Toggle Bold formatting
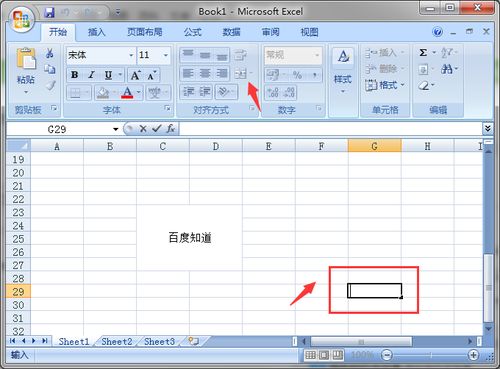 (x=75, y=75)
